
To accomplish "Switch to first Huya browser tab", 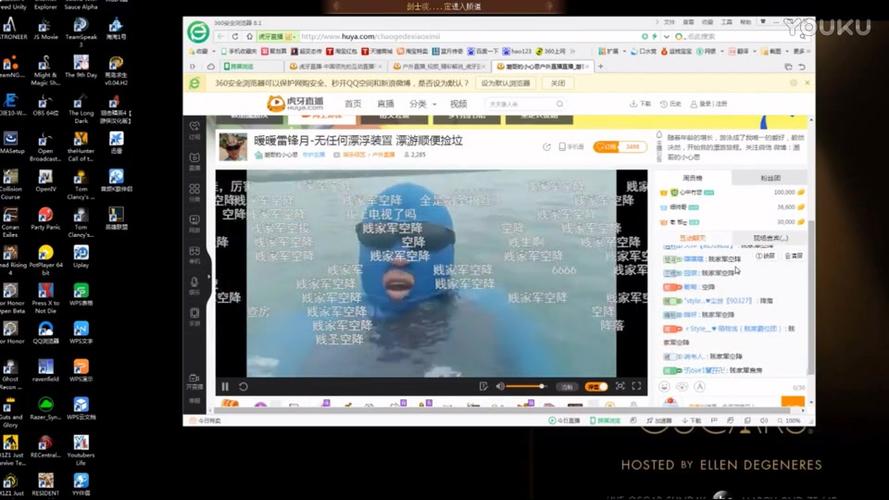I will [335, 66].
